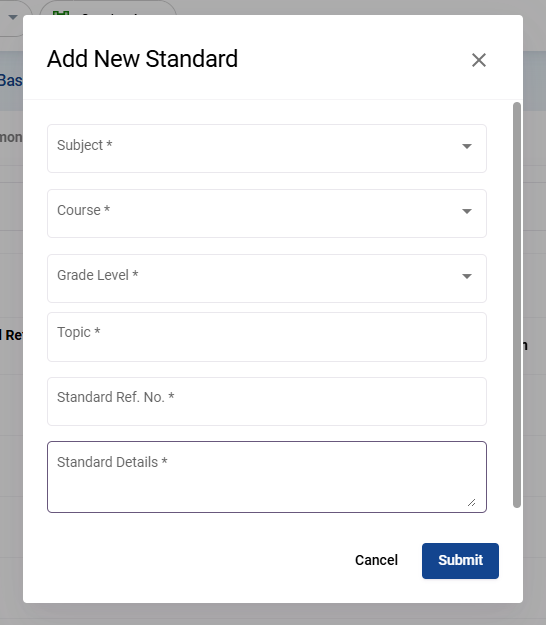This screenshot has width=546, height=625.
Task: Focus the Standard Ref. No. field
Action: point(267,401)
